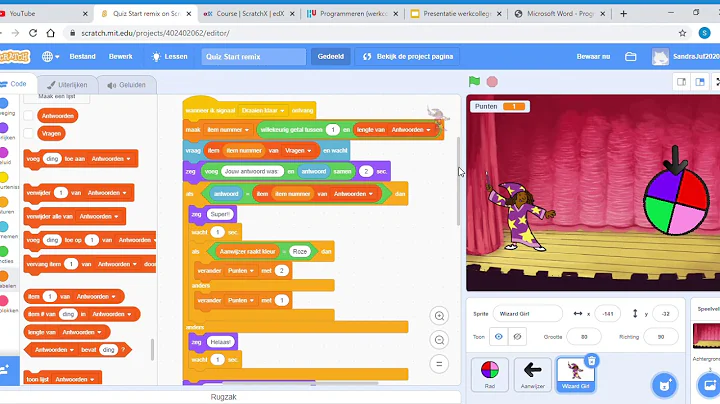
Task: Click the Super! text in zeg block
Action: point(220,214)
